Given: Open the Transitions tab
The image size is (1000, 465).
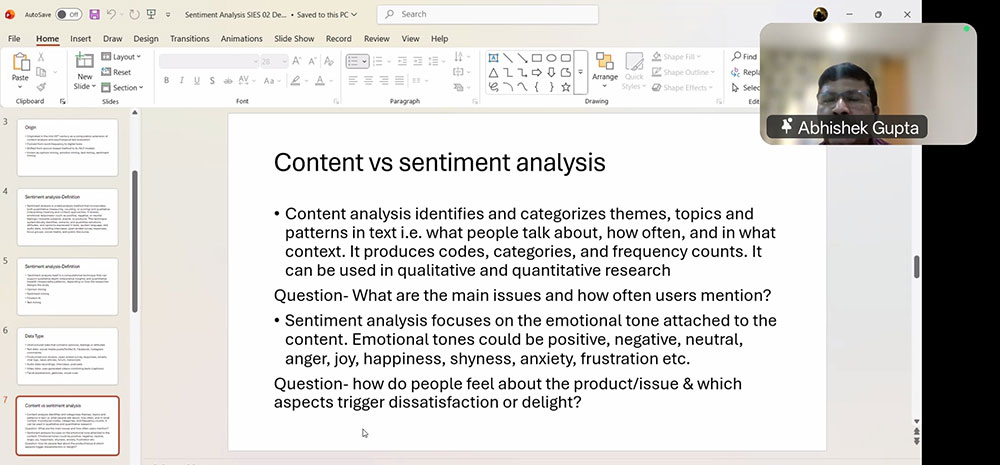Looking at the screenshot, I should [x=189, y=38].
